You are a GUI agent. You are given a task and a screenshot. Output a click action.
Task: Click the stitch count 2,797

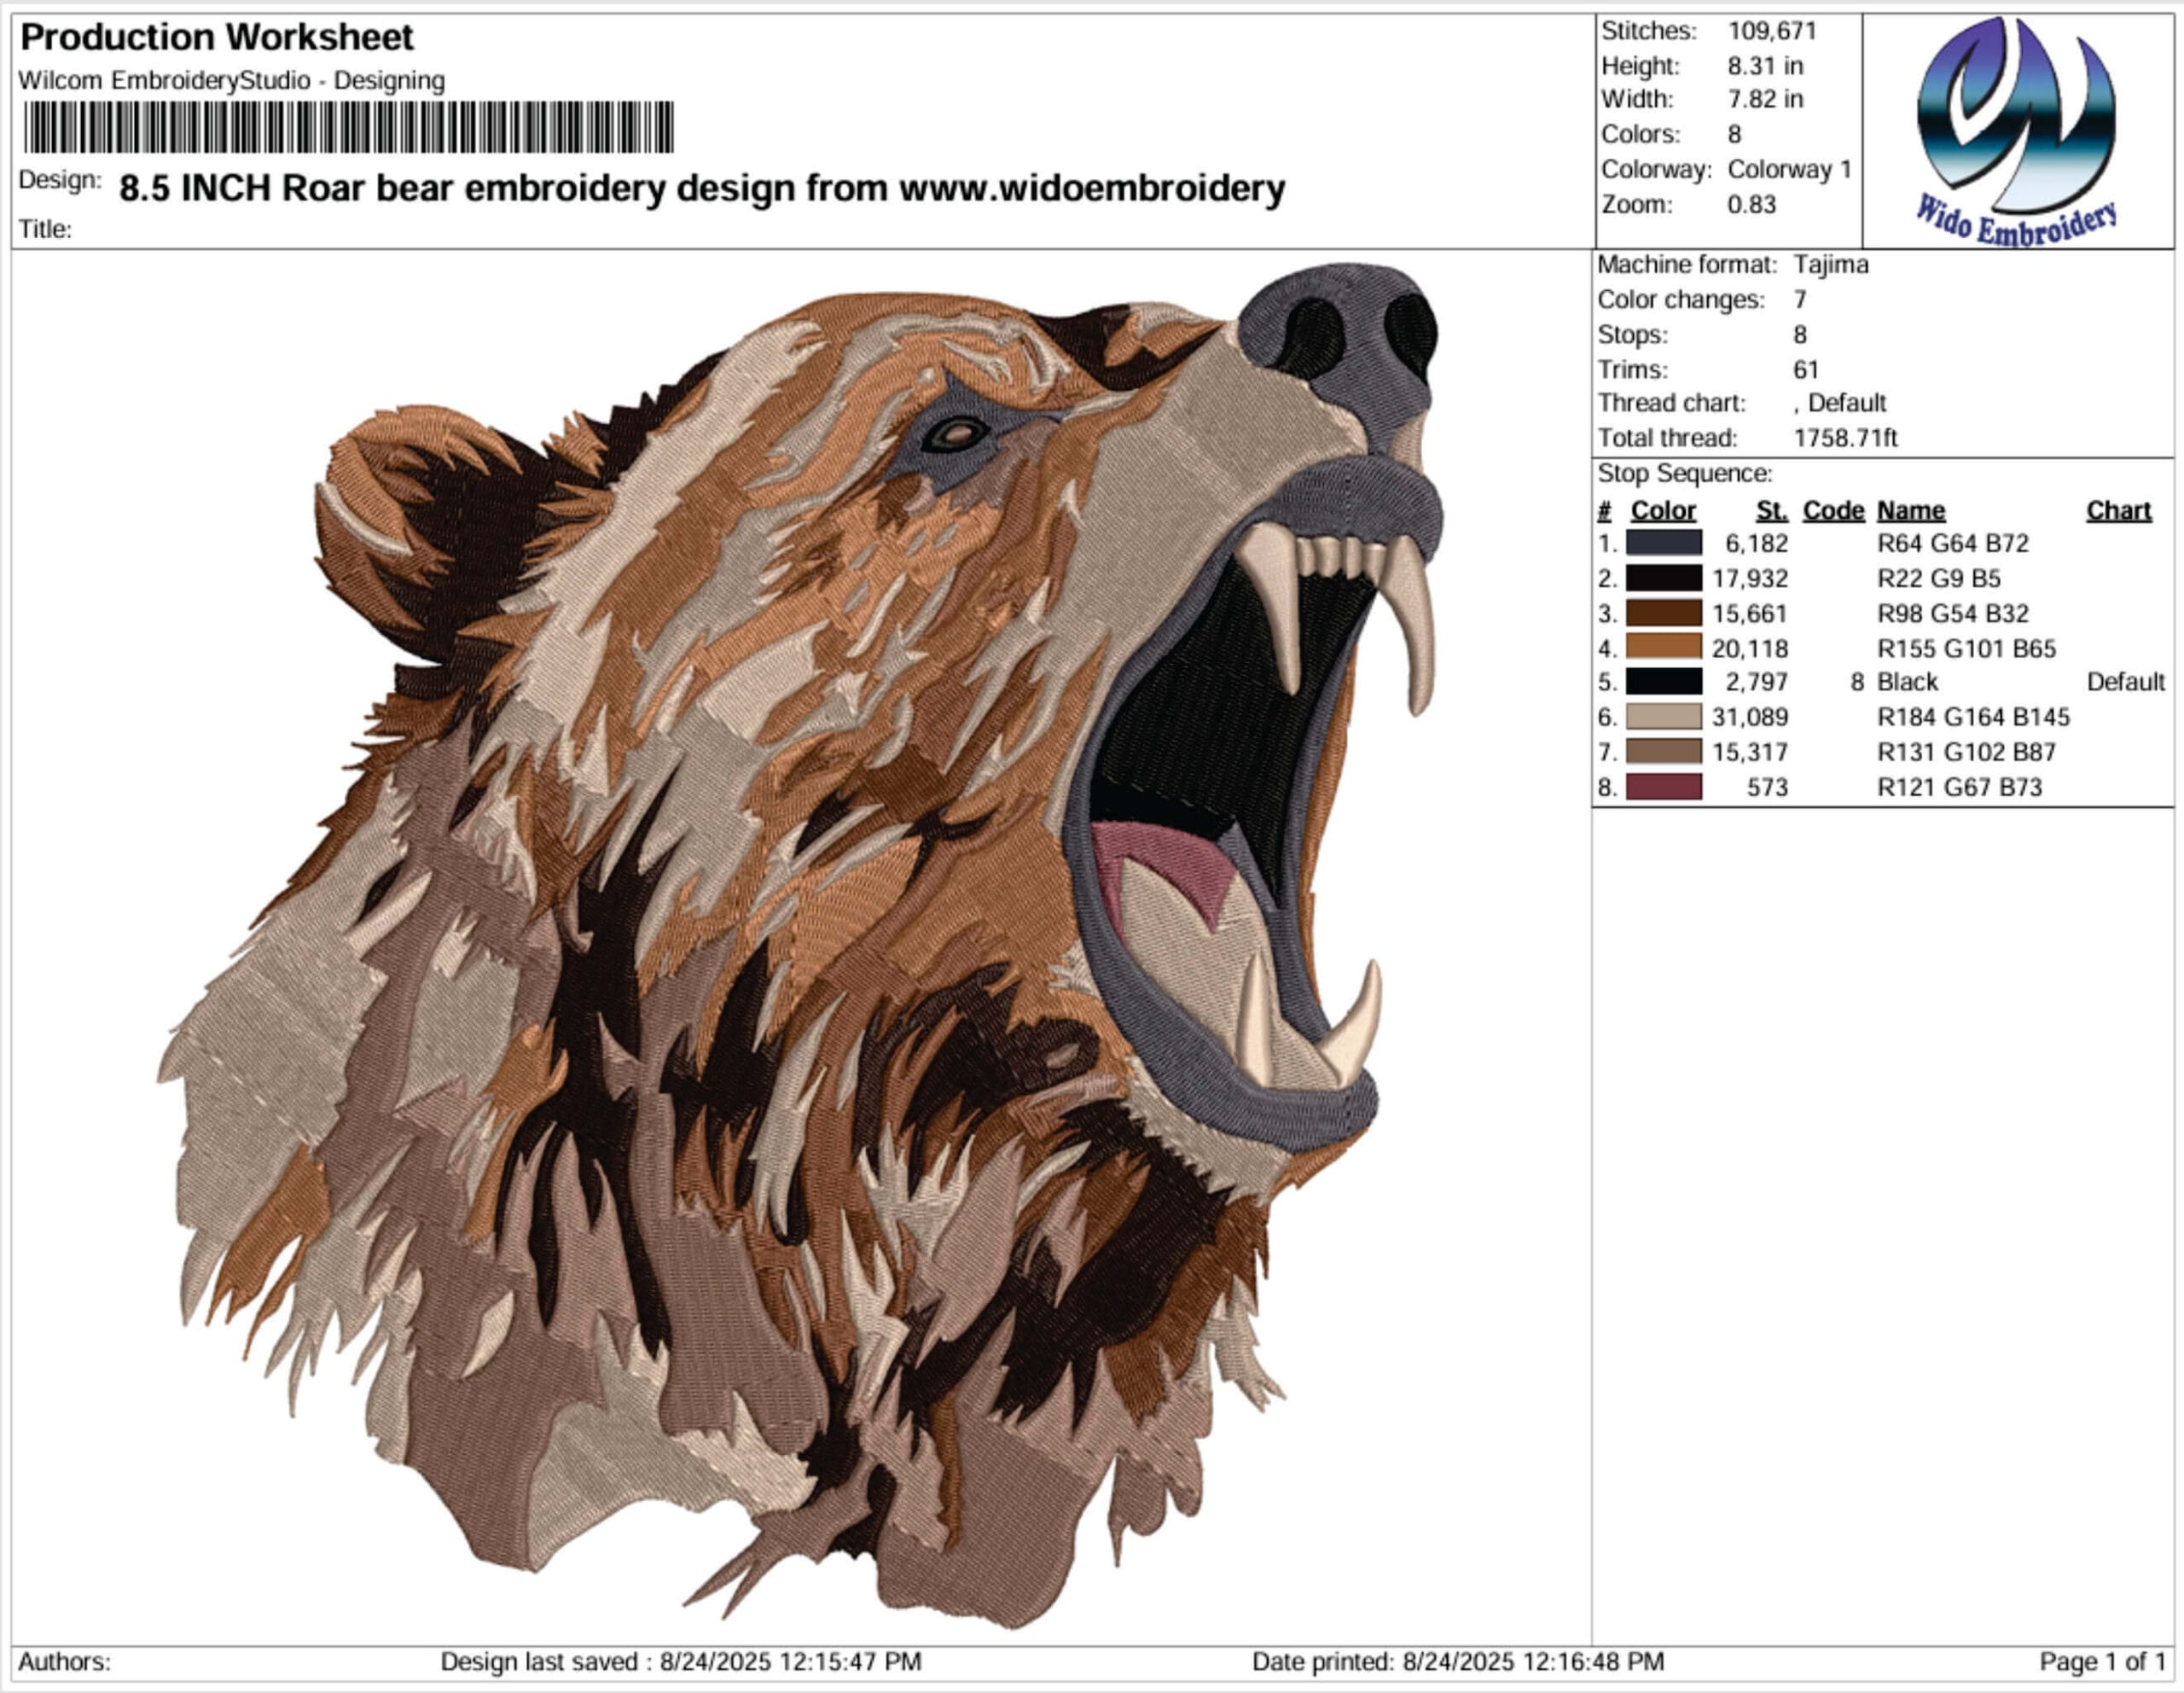(x=1756, y=682)
